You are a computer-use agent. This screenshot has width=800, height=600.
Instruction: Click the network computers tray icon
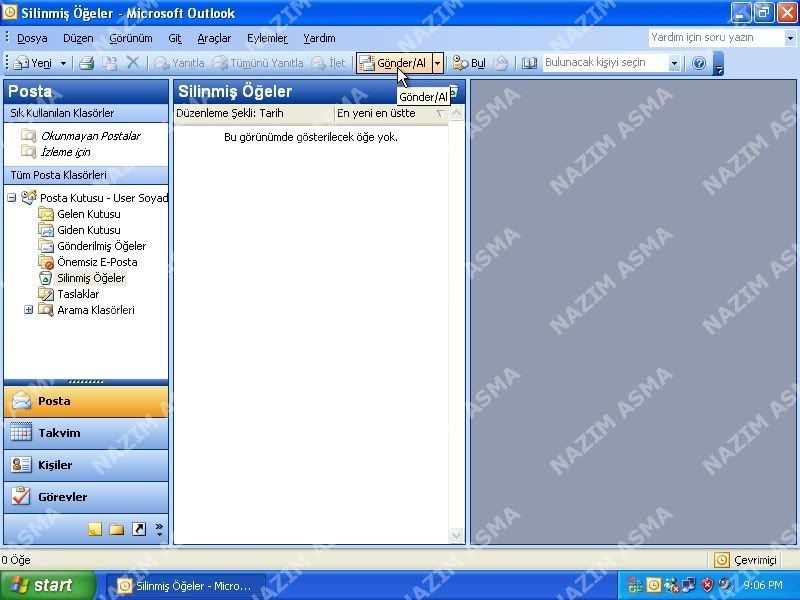pos(689,585)
